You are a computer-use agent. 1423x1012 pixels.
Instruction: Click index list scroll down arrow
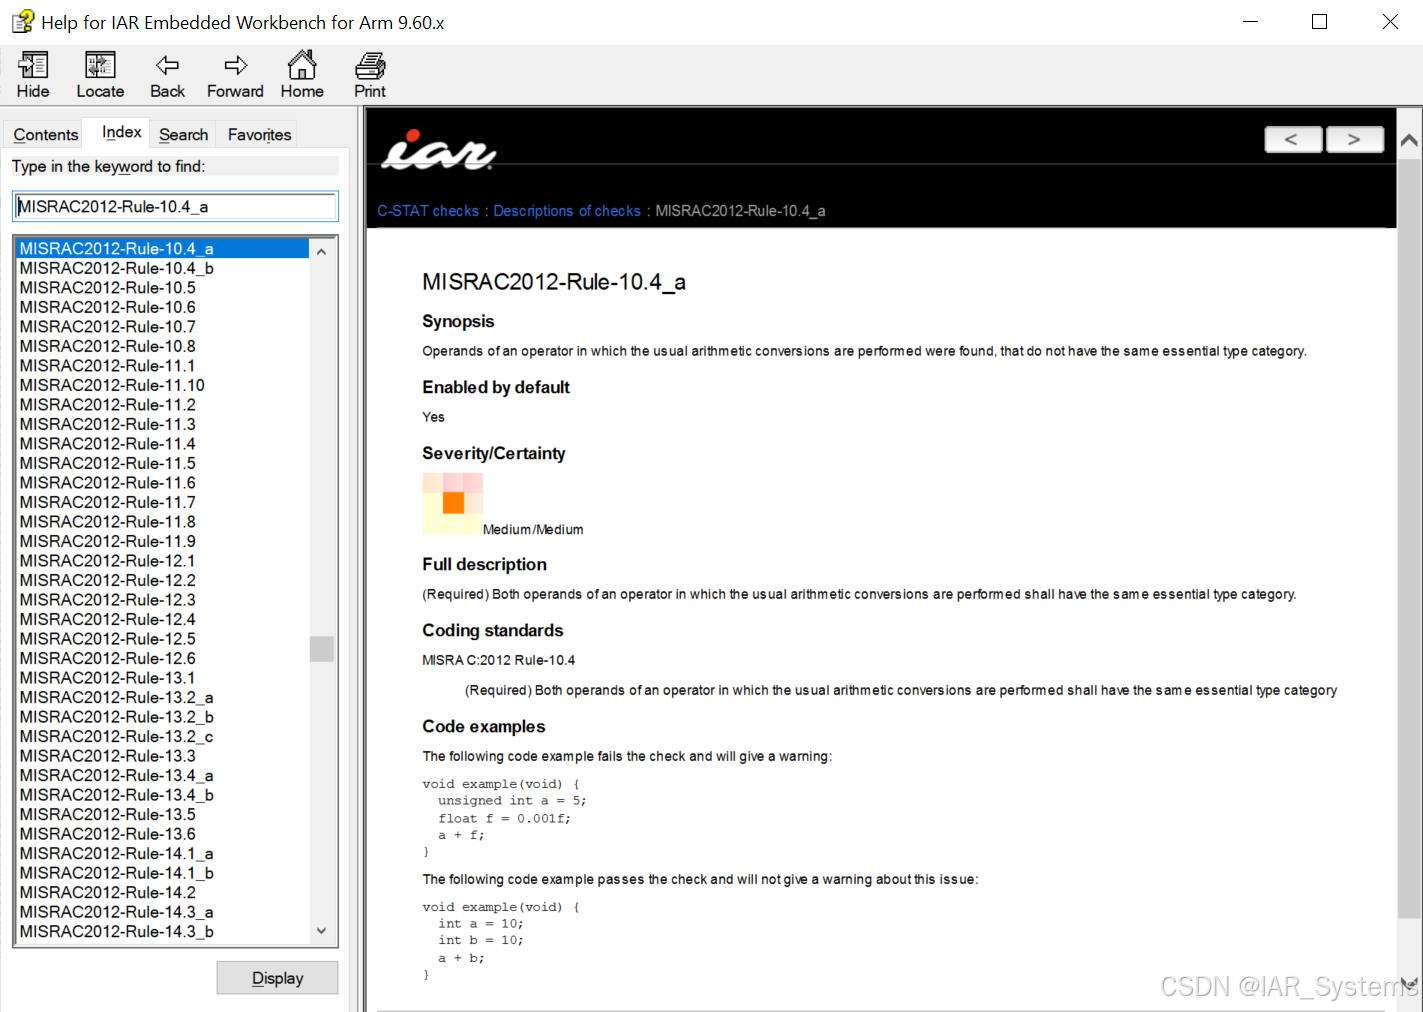[x=321, y=931]
